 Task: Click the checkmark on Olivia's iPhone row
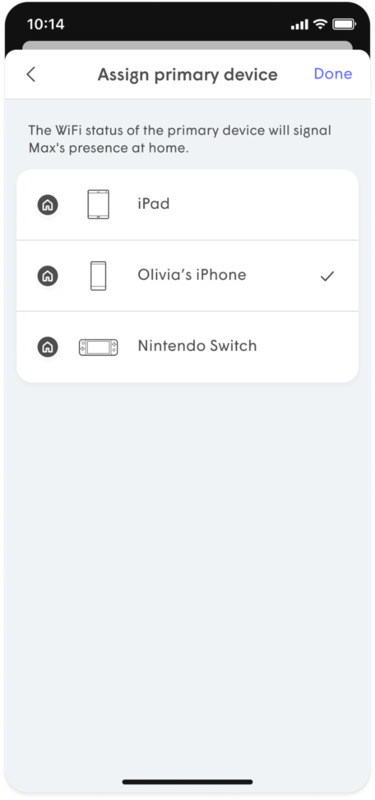327,276
